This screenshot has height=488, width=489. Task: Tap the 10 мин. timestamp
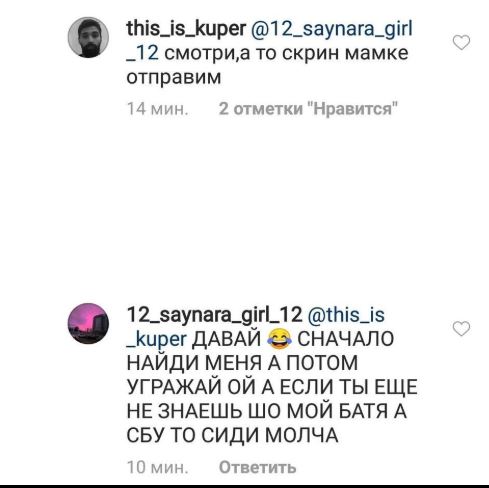[158, 467]
